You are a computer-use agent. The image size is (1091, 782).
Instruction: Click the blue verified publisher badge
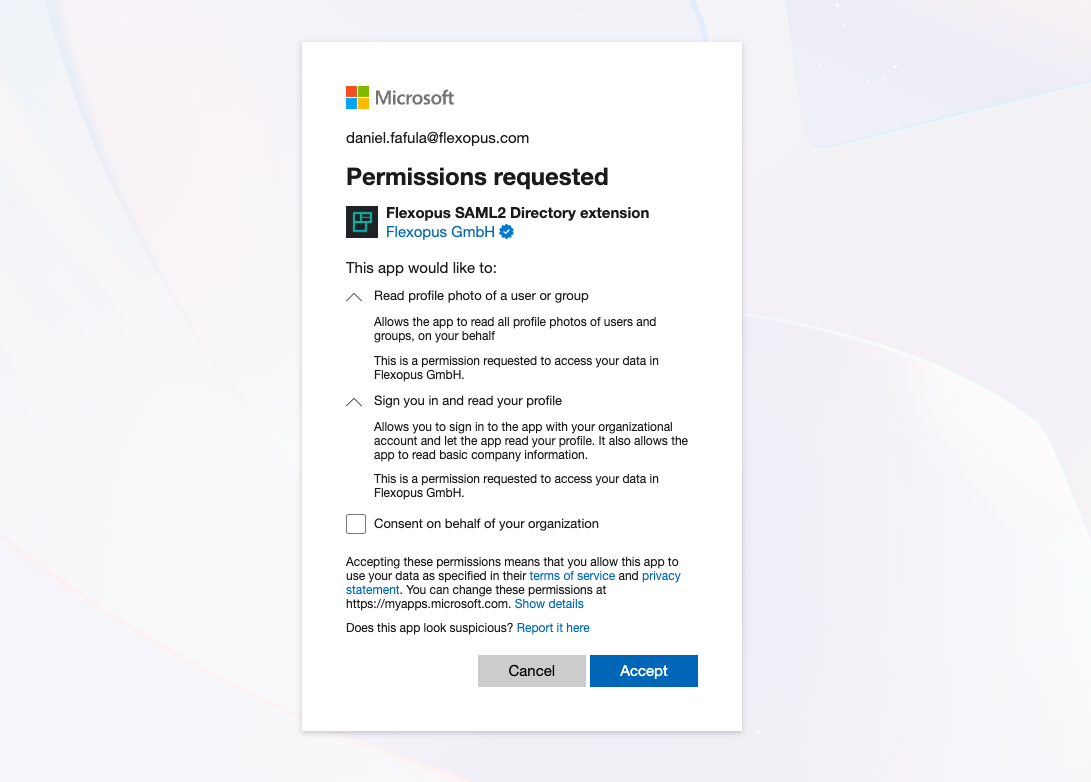[x=507, y=232]
